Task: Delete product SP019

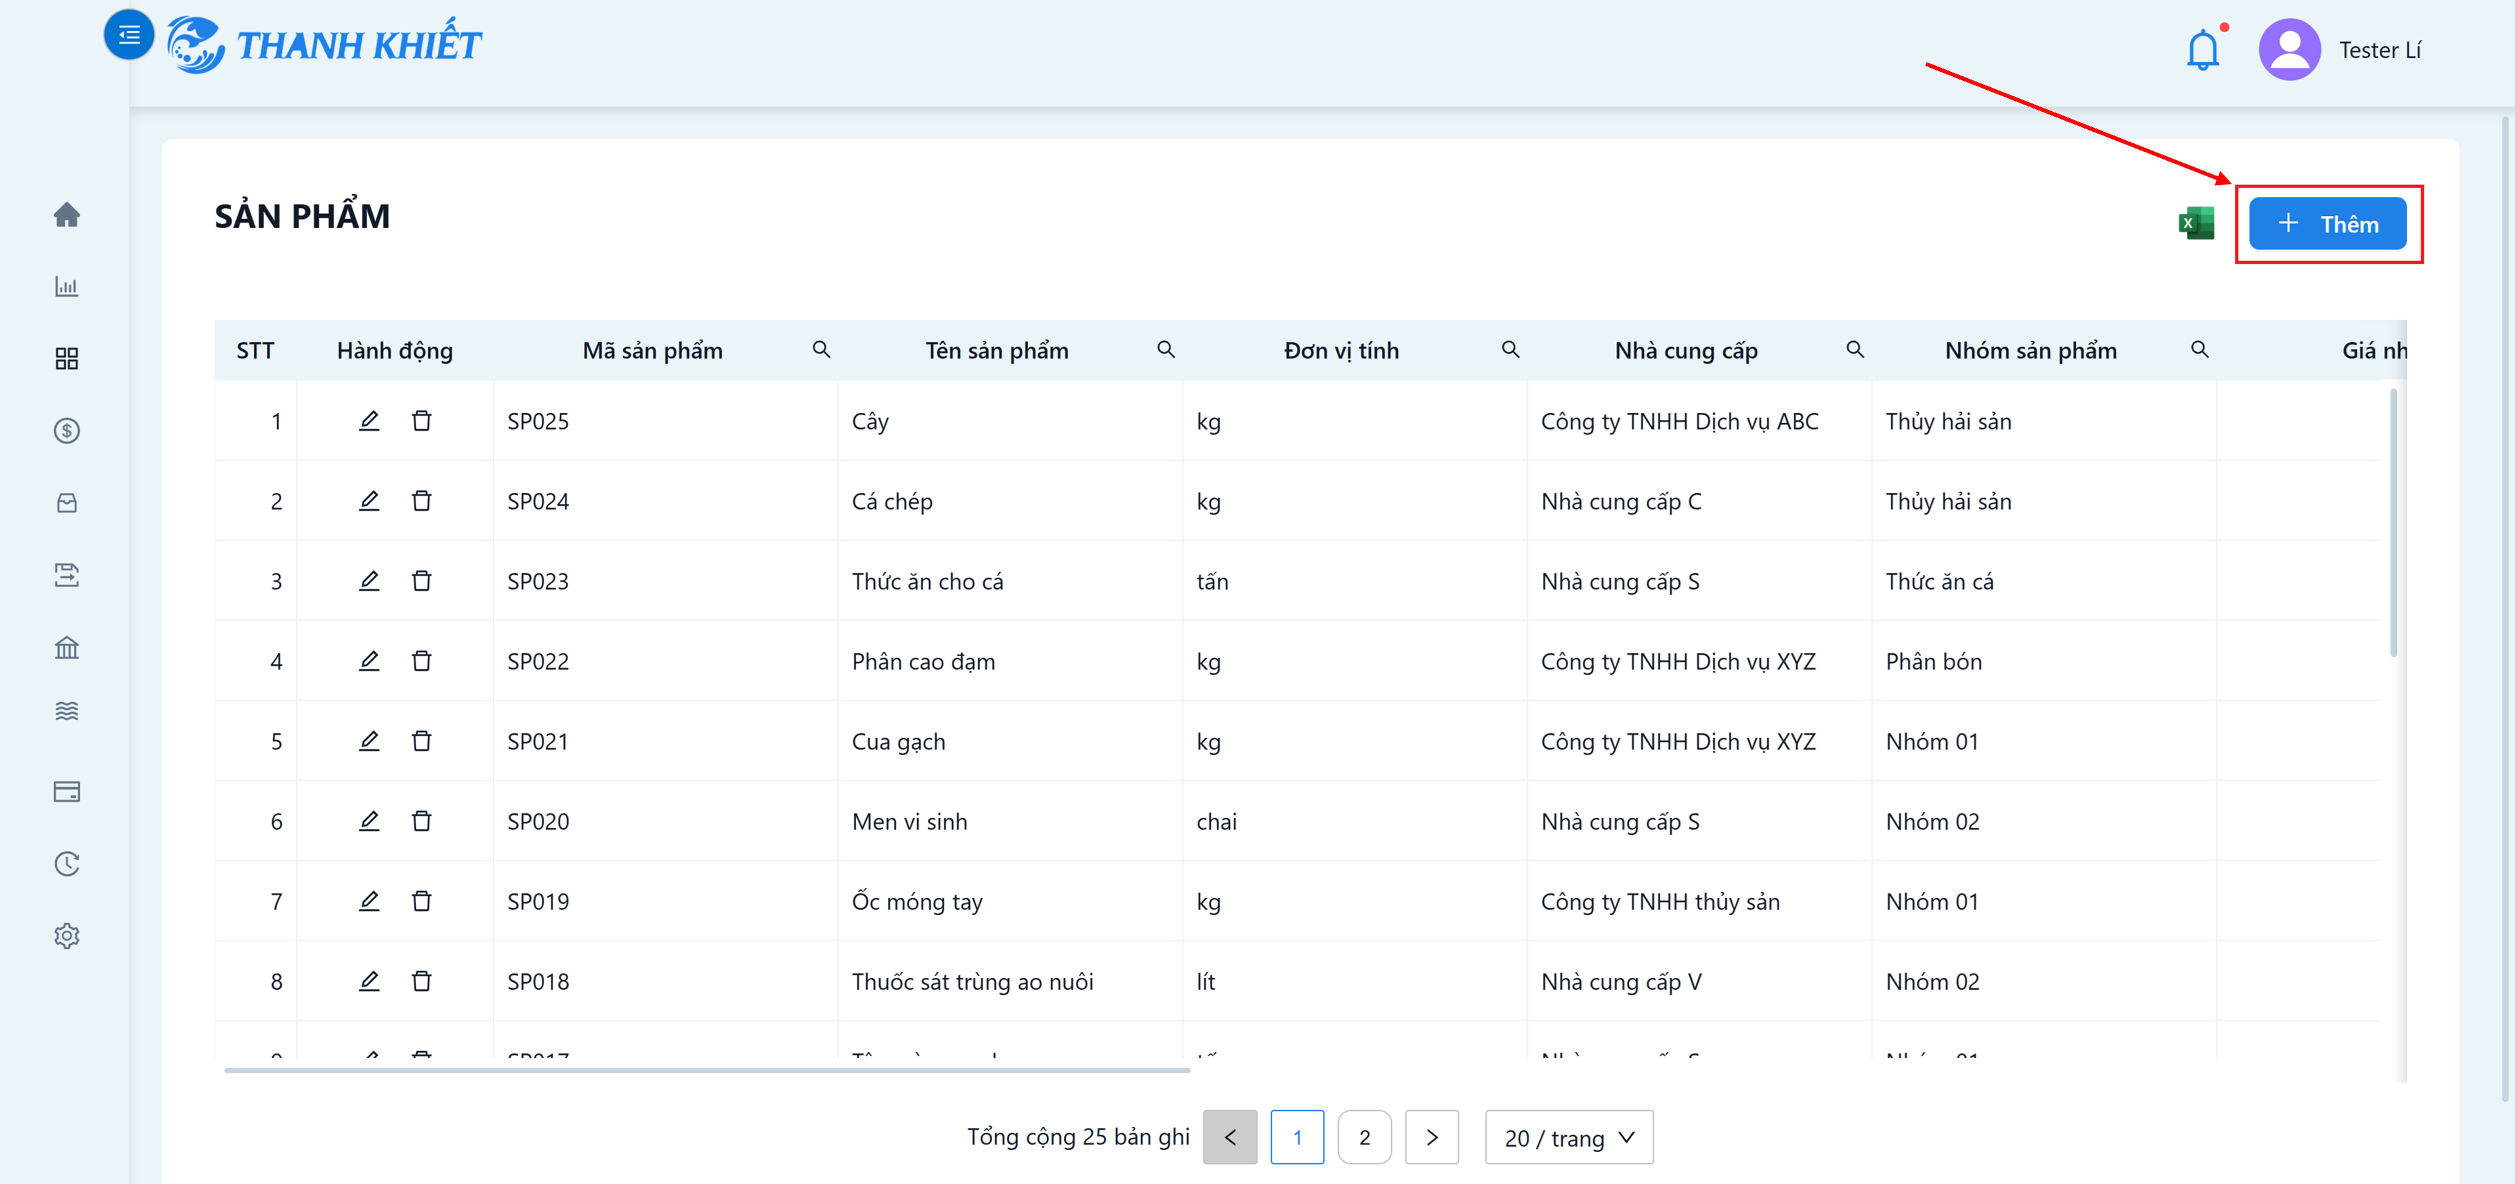Action: coord(422,901)
